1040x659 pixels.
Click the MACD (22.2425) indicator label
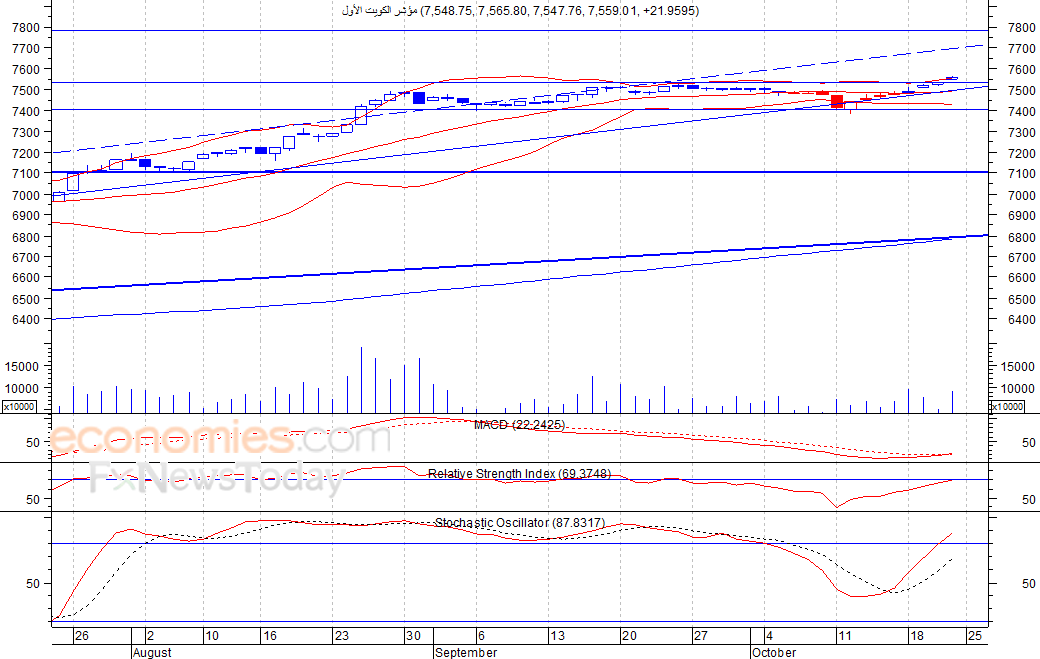pos(519,425)
